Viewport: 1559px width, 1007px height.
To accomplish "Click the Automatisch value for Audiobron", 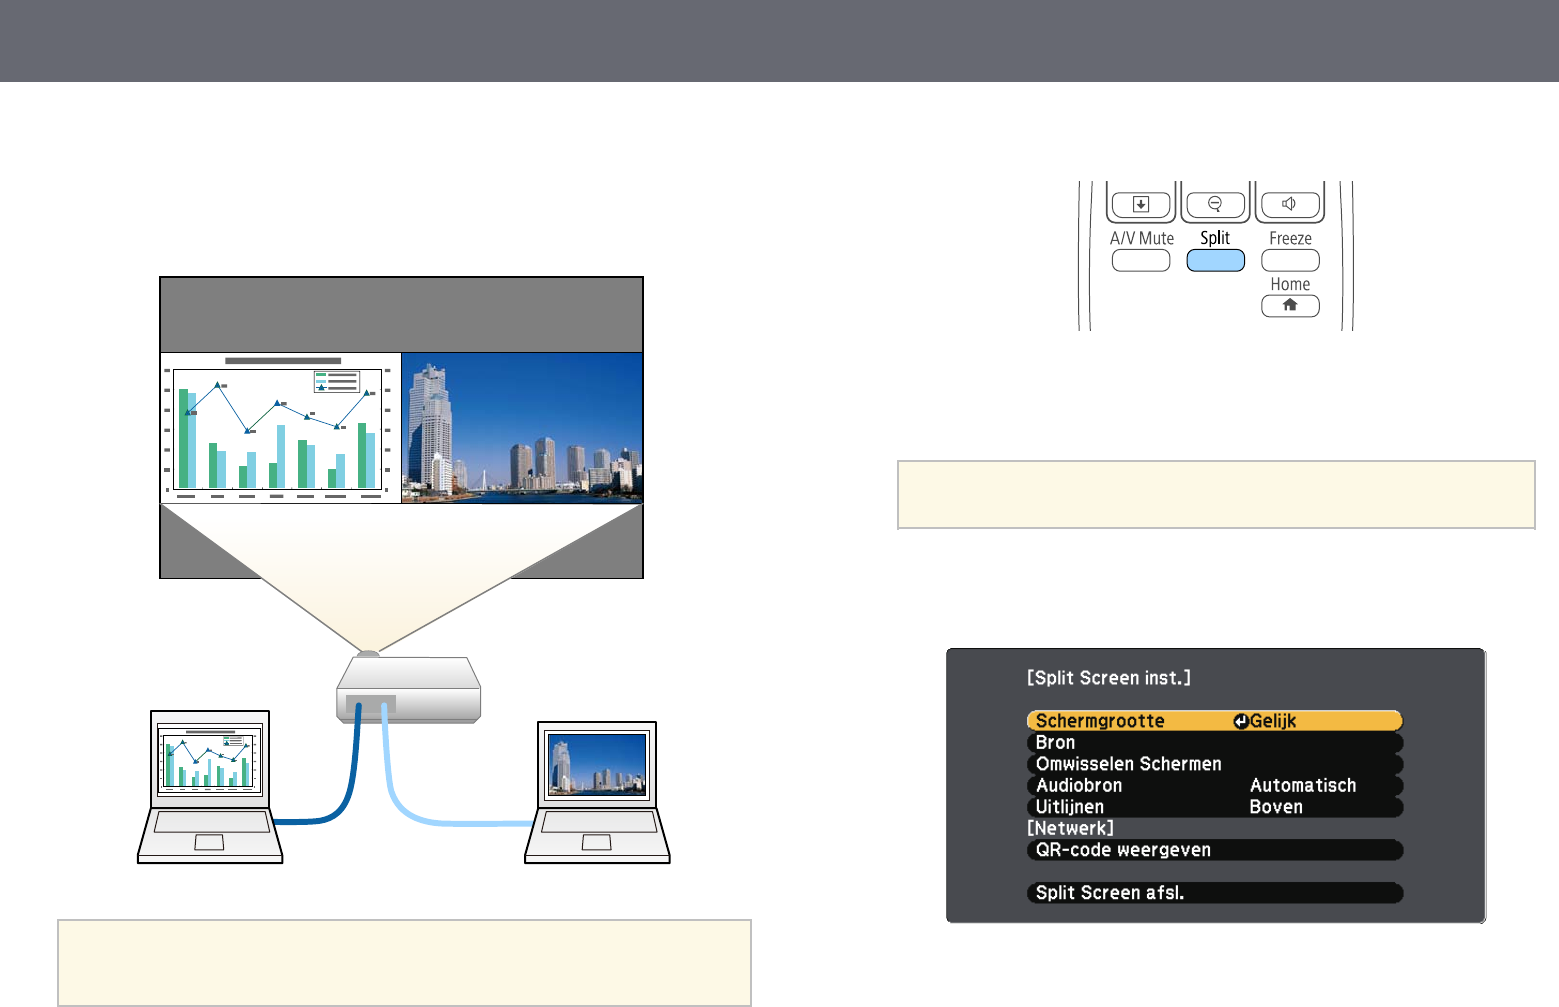I will point(1303,786).
